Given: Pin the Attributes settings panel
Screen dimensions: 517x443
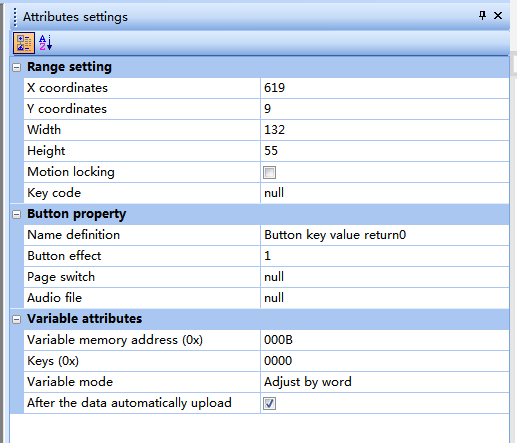Looking at the screenshot, I should click(x=482, y=16).
